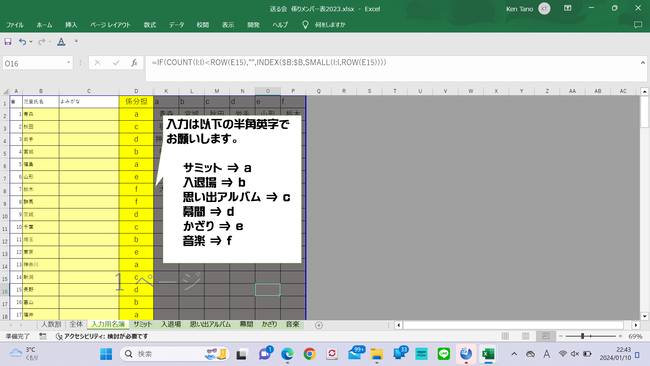Customize the Quick Access Toolbar dropdown

coord(76,41)
